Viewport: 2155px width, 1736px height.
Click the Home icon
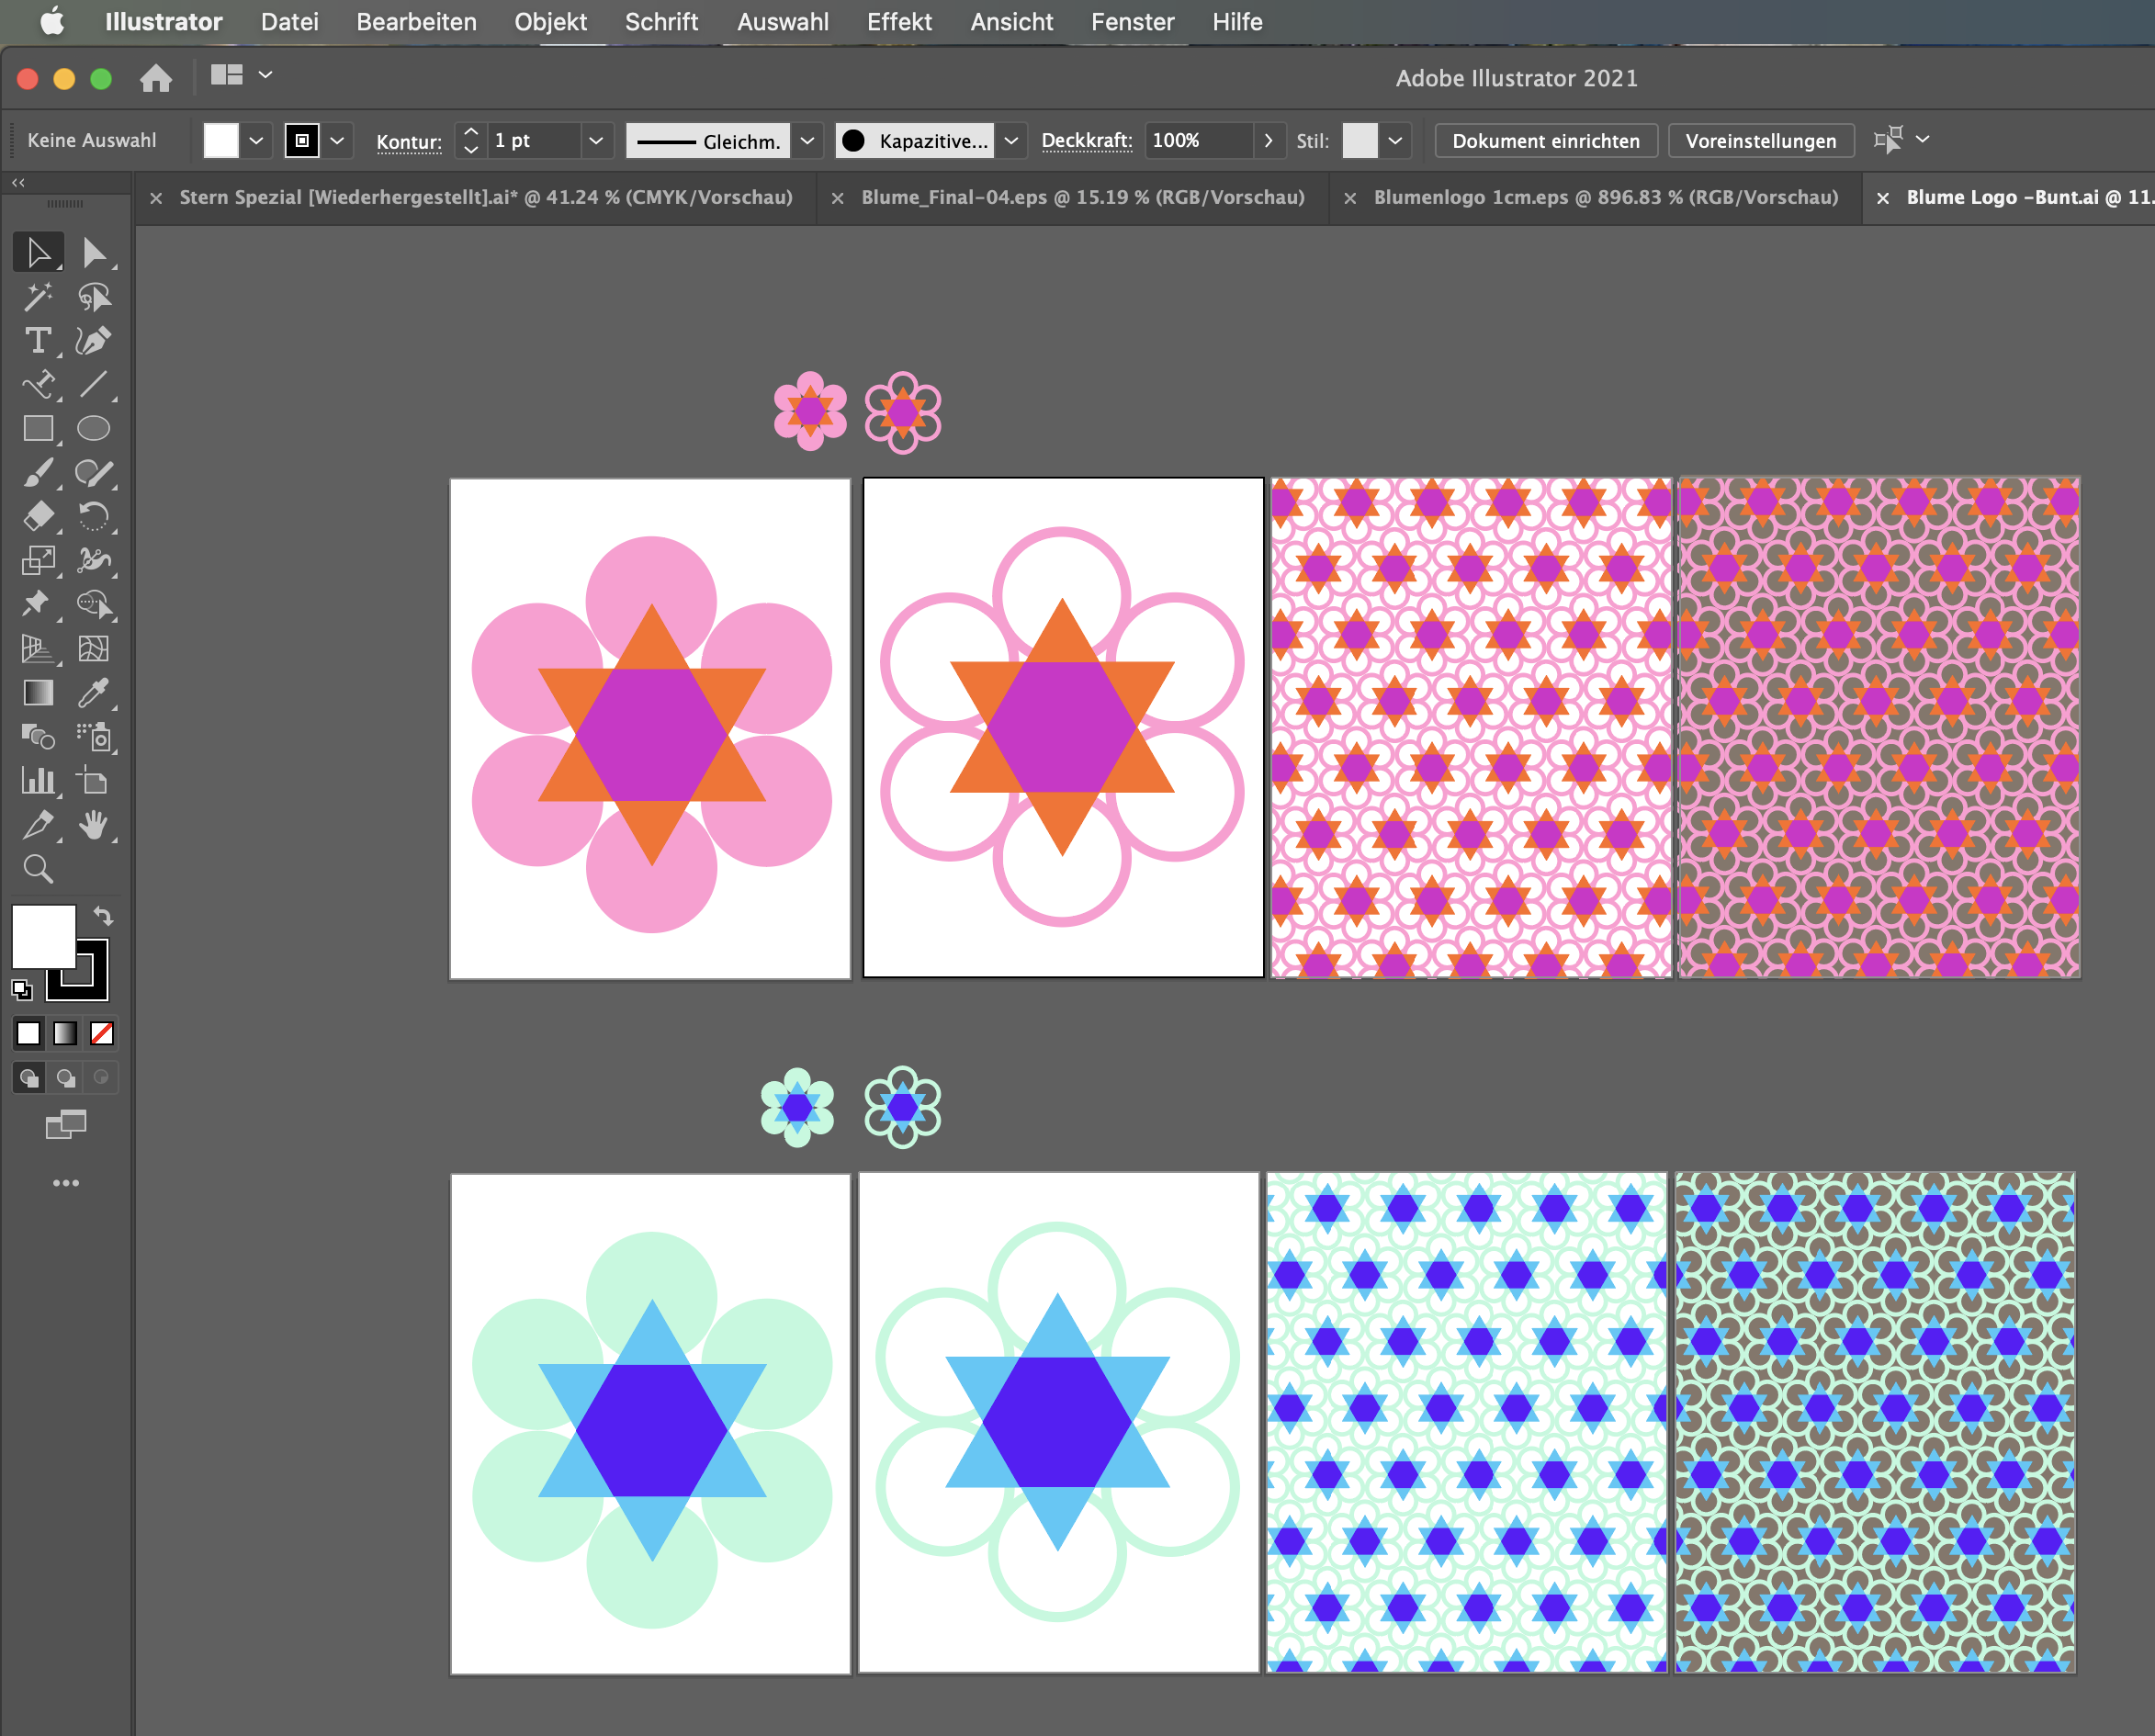coord(156,78)
